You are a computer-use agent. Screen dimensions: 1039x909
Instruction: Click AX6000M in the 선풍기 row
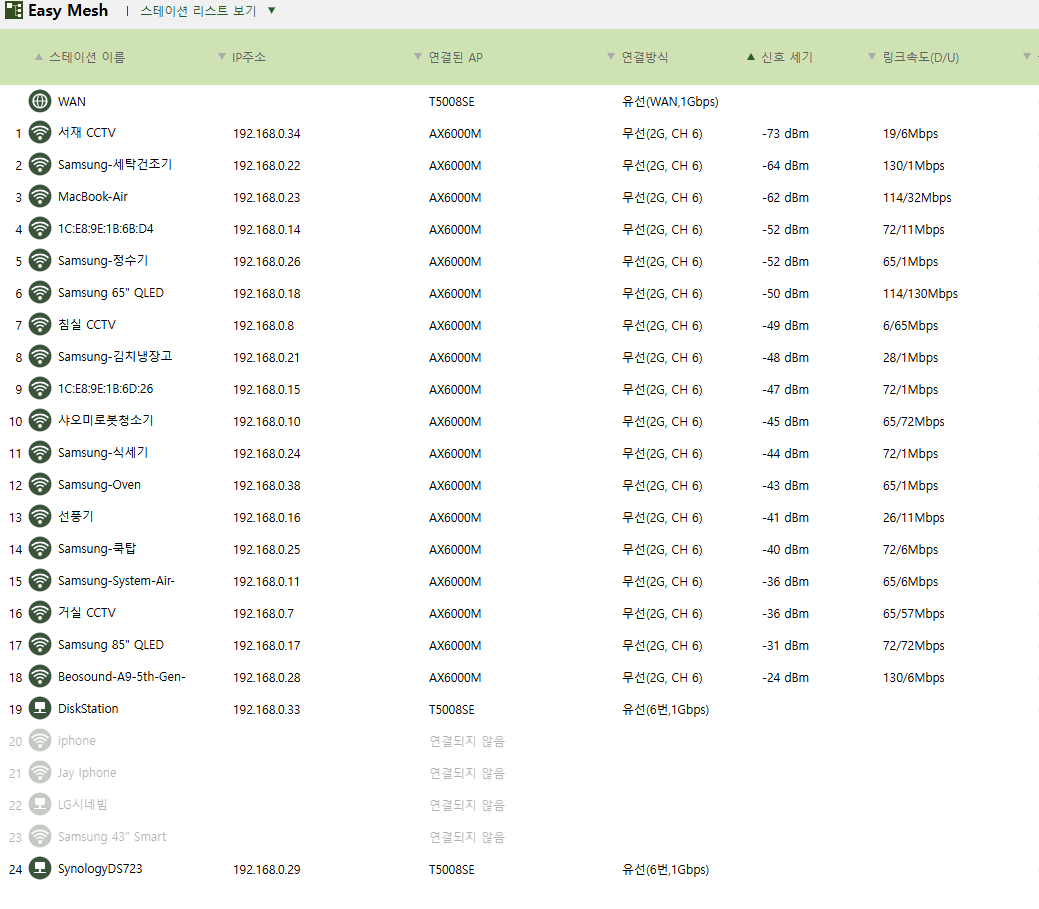pyautogui.click(x=455, y=517)
